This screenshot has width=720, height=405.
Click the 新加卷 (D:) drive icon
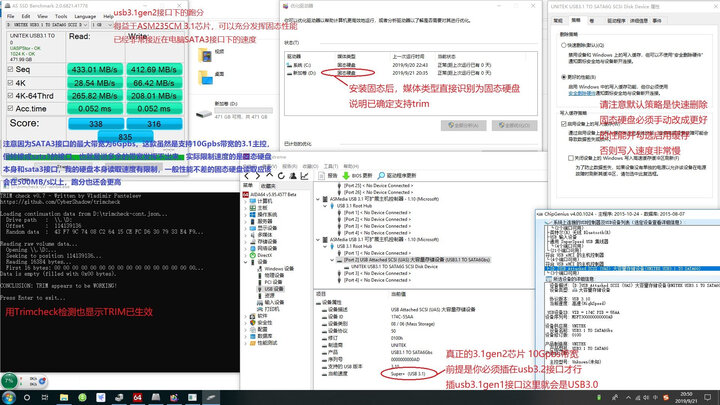pos(204,113)
